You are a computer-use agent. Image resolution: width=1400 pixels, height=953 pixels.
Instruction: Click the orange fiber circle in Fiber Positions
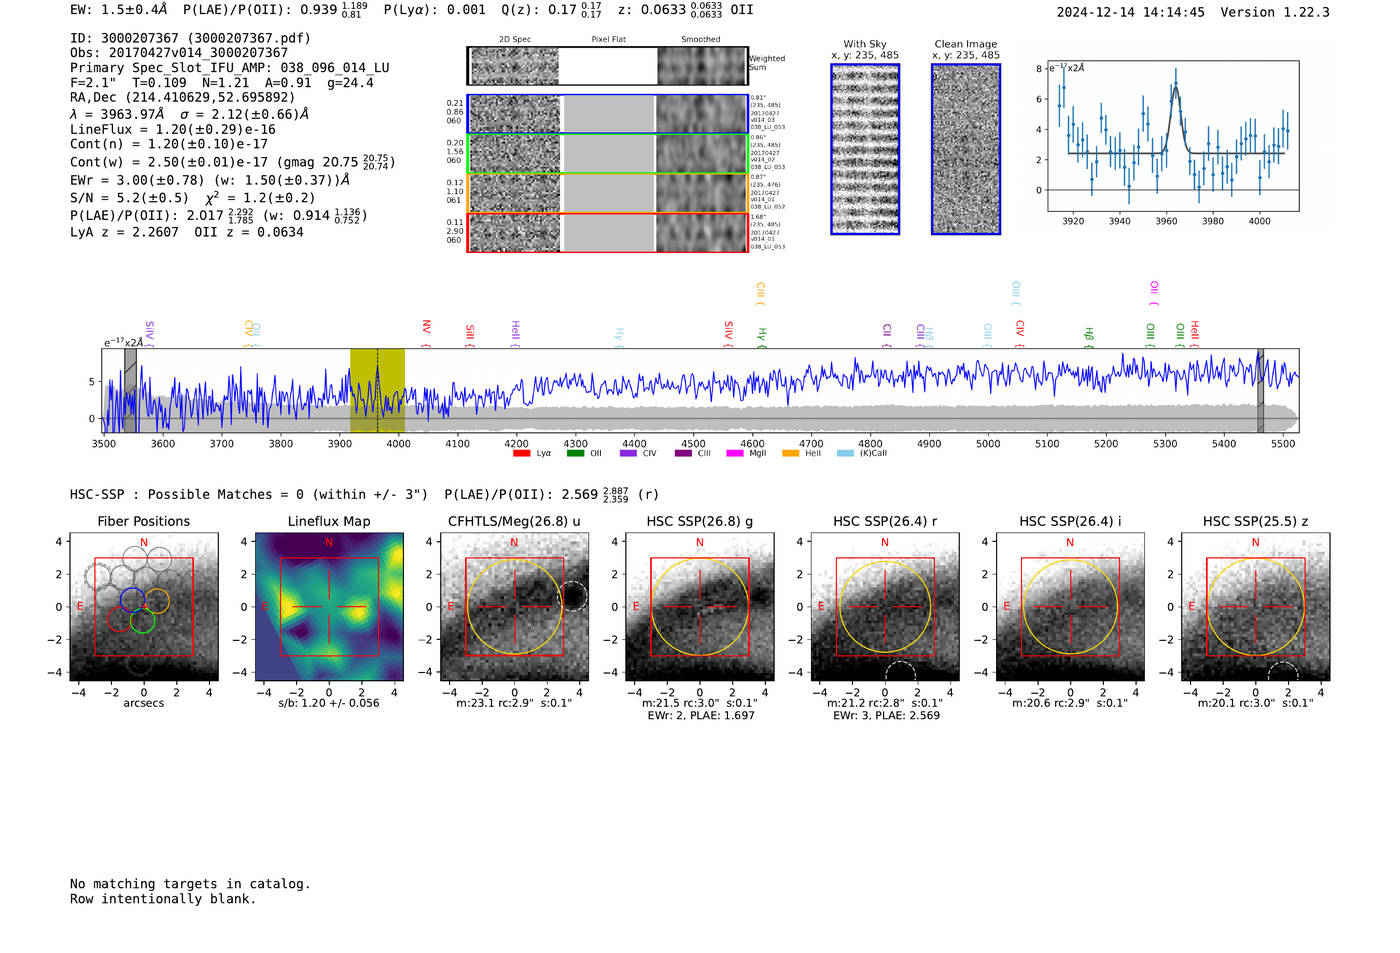(x=157, y=600)
